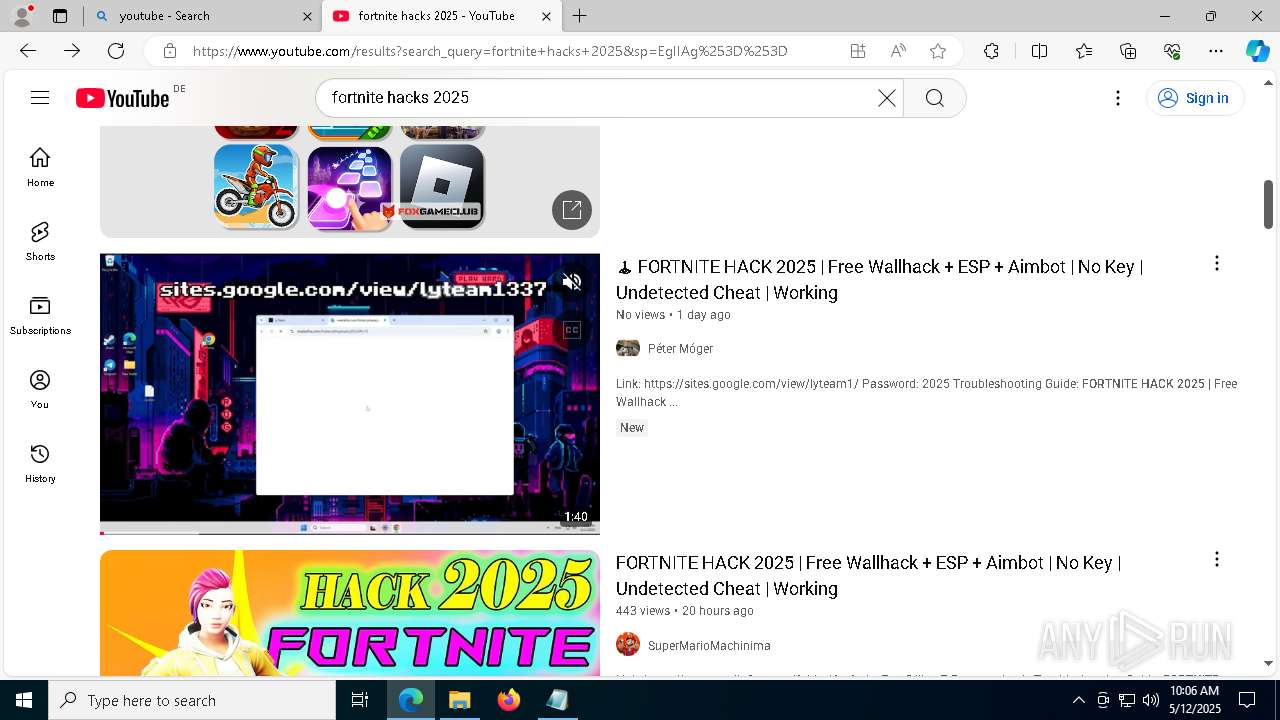Click the Roblox game ad icon
The width and height of the screenshot is (1280, 720).
click(x=442, y=187)
